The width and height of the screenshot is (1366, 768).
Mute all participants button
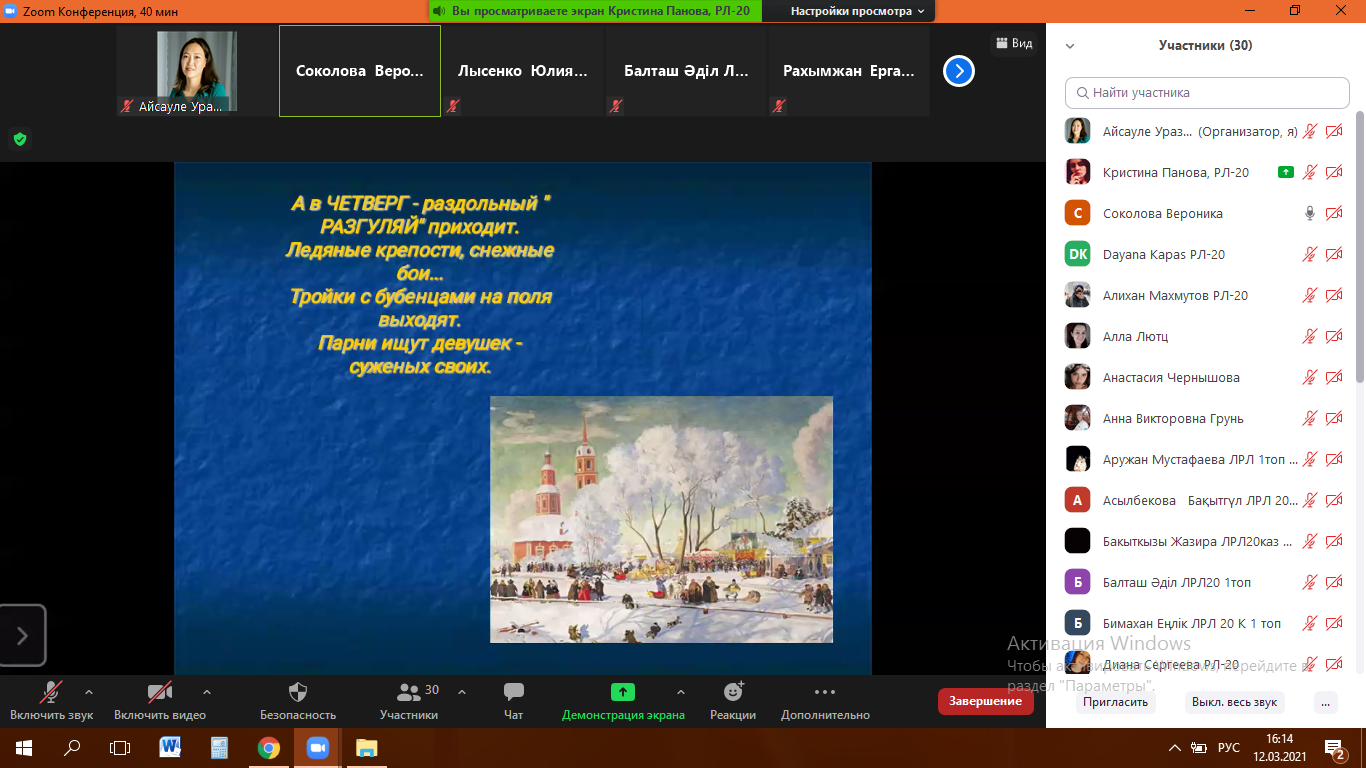pyautogui.click(x=1234, y=702)
